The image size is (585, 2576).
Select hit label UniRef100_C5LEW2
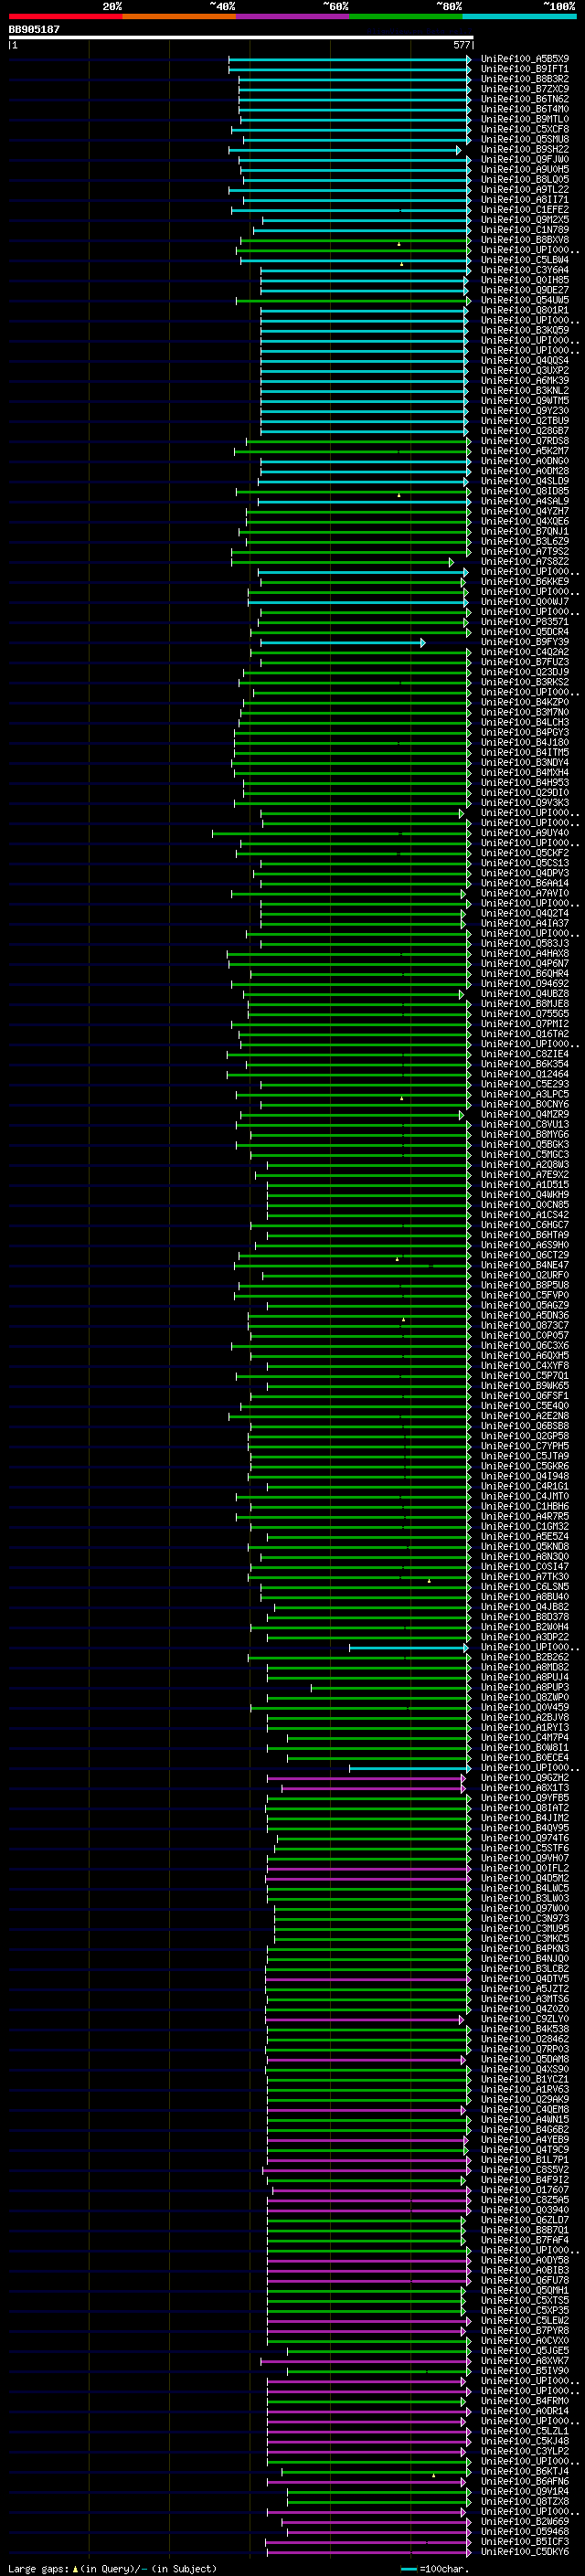(525, 2320)
